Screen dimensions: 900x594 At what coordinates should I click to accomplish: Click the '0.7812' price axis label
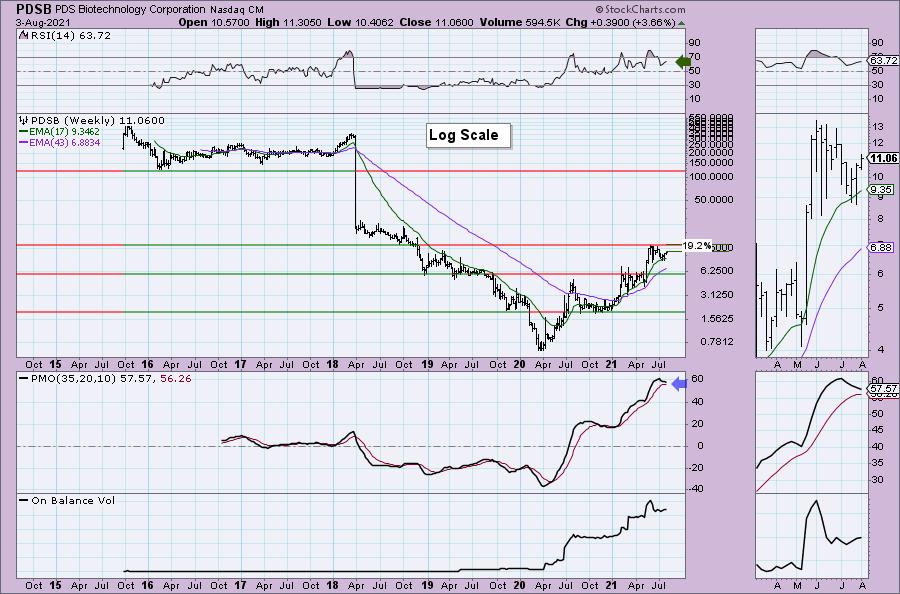[715, 342]
